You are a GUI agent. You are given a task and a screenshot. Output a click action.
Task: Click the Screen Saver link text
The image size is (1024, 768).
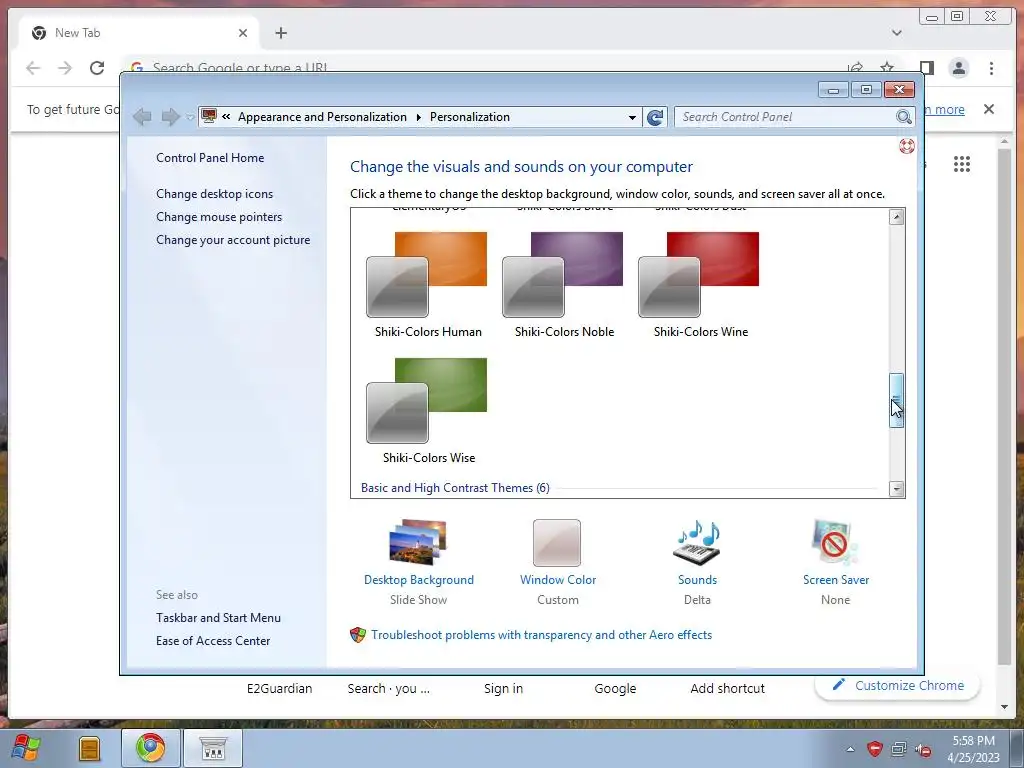point(836,580)
